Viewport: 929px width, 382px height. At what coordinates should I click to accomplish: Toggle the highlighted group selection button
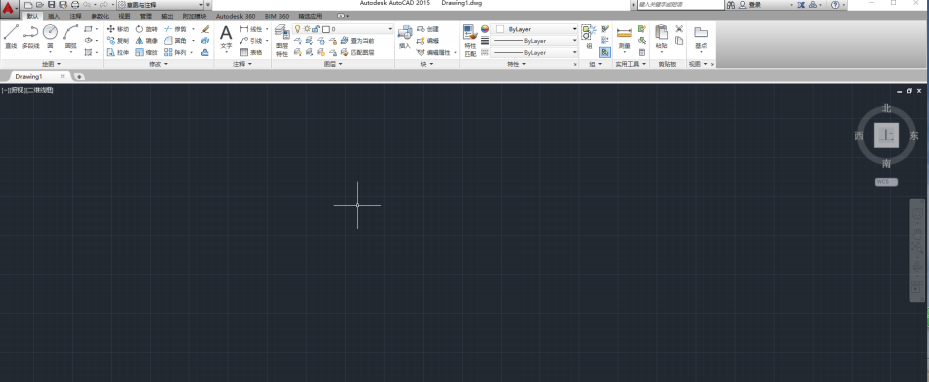pos(604,52)
